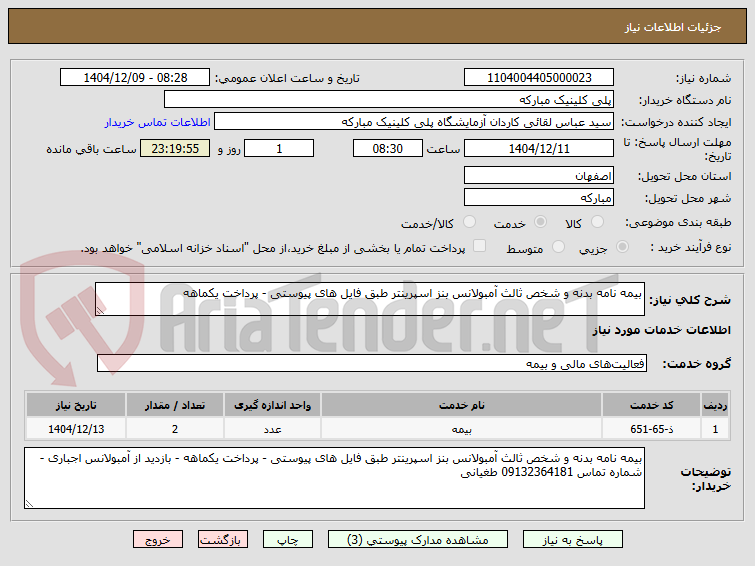Click the ایجاد کننده درخواست field

coord(414,121)
